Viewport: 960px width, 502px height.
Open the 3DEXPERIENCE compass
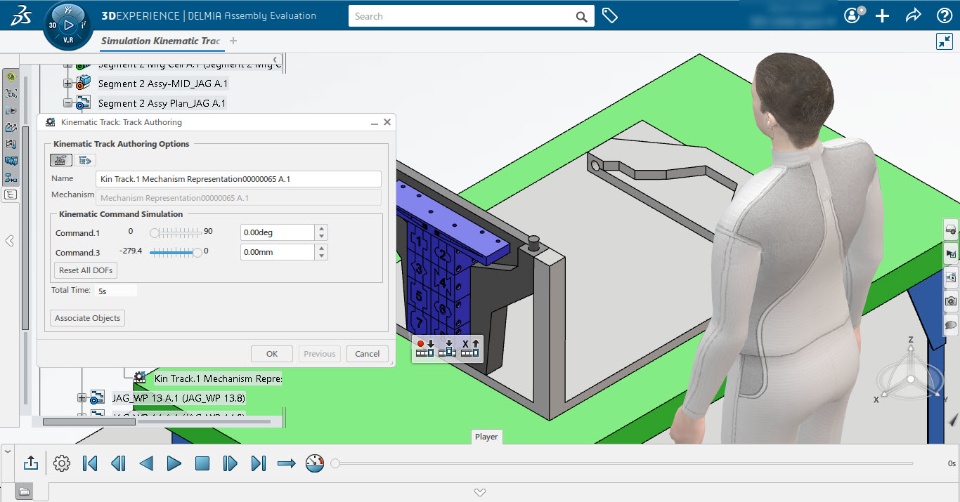click(x=68, y=26)
